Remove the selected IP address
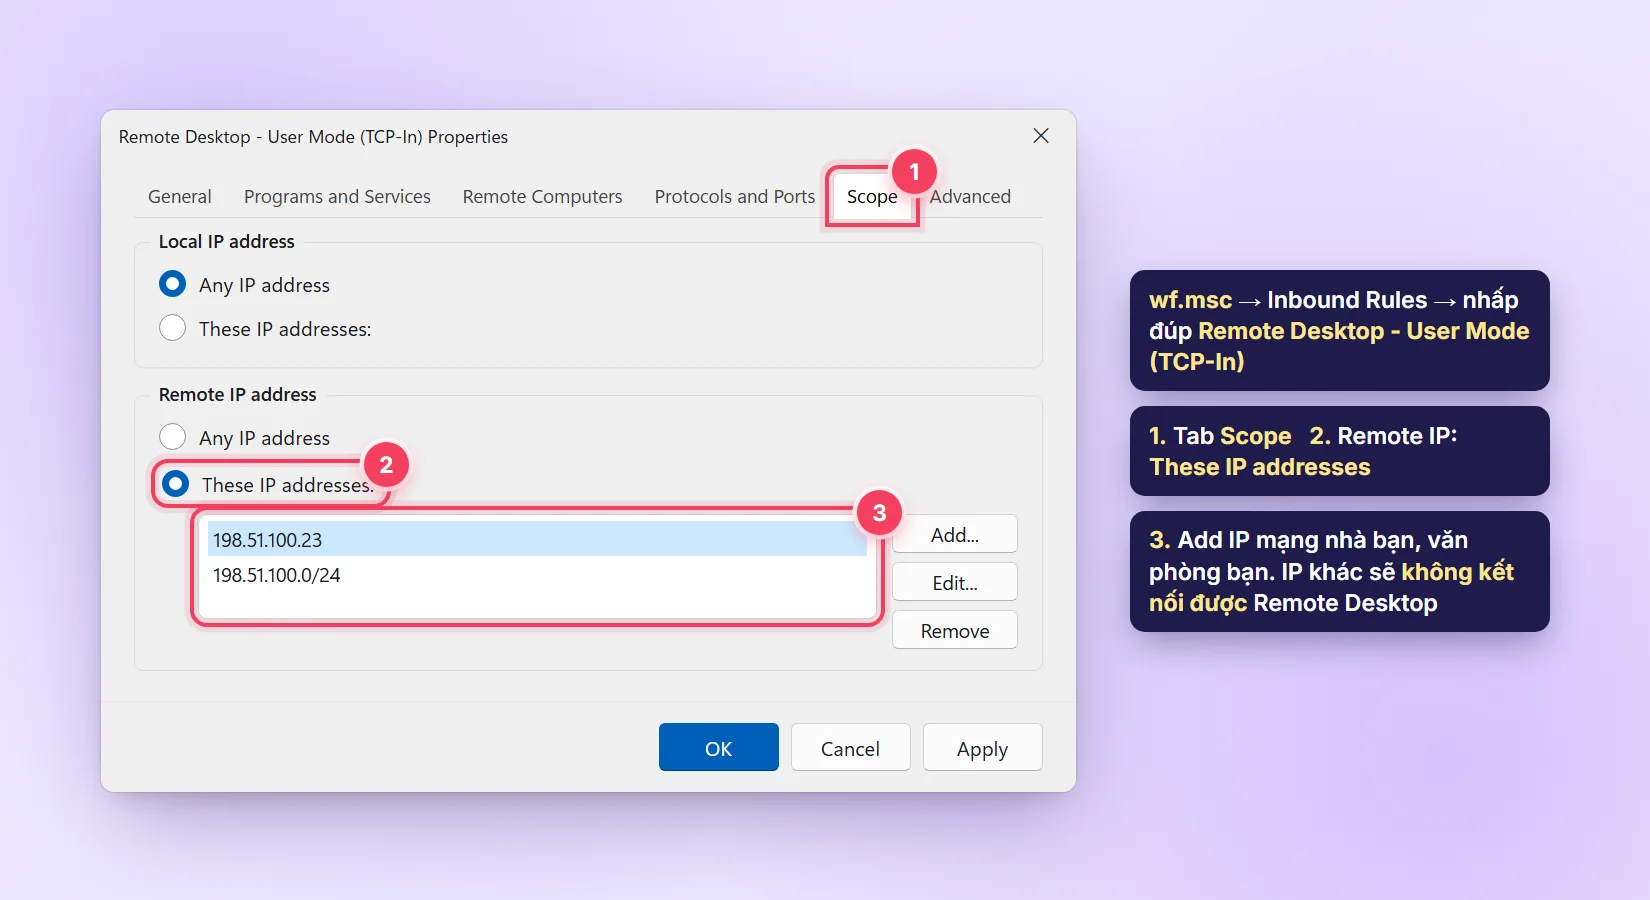1650x900 pixels. (x=955, y=630)
